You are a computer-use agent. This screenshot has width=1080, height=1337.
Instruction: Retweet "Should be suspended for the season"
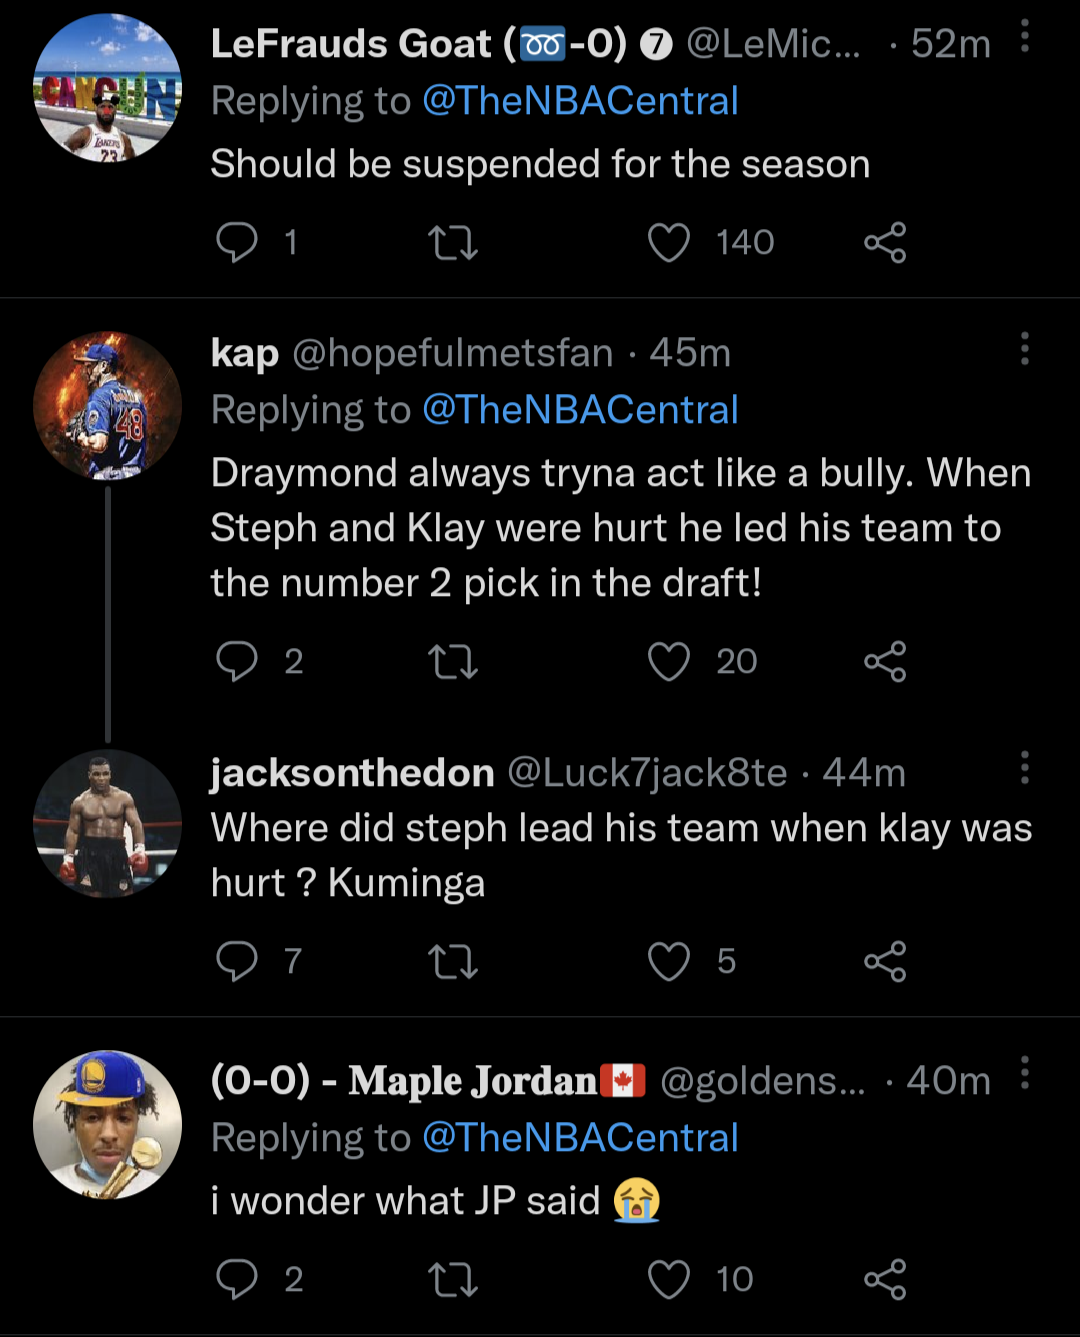453,242
